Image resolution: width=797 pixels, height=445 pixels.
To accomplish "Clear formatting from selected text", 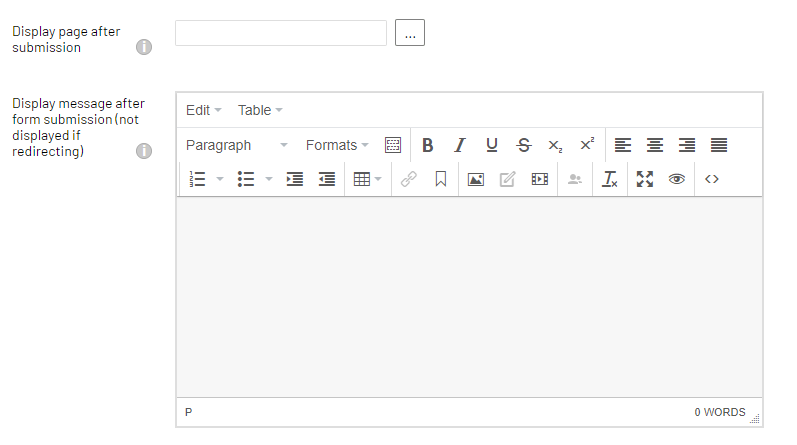I will point(609,179).
